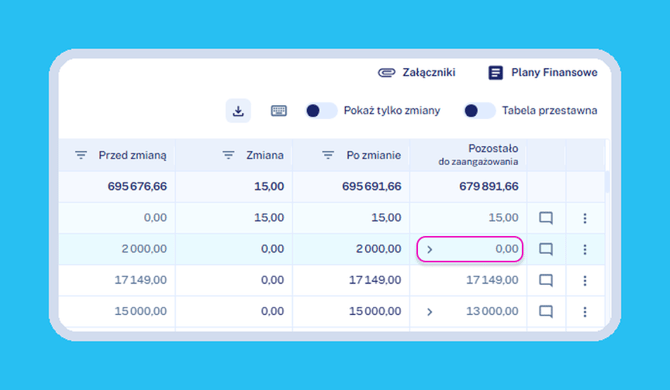This screenshot has height=390, width=670.
Task: Toggle Tabela przestawna switch
Action: (x=479, y=111)
